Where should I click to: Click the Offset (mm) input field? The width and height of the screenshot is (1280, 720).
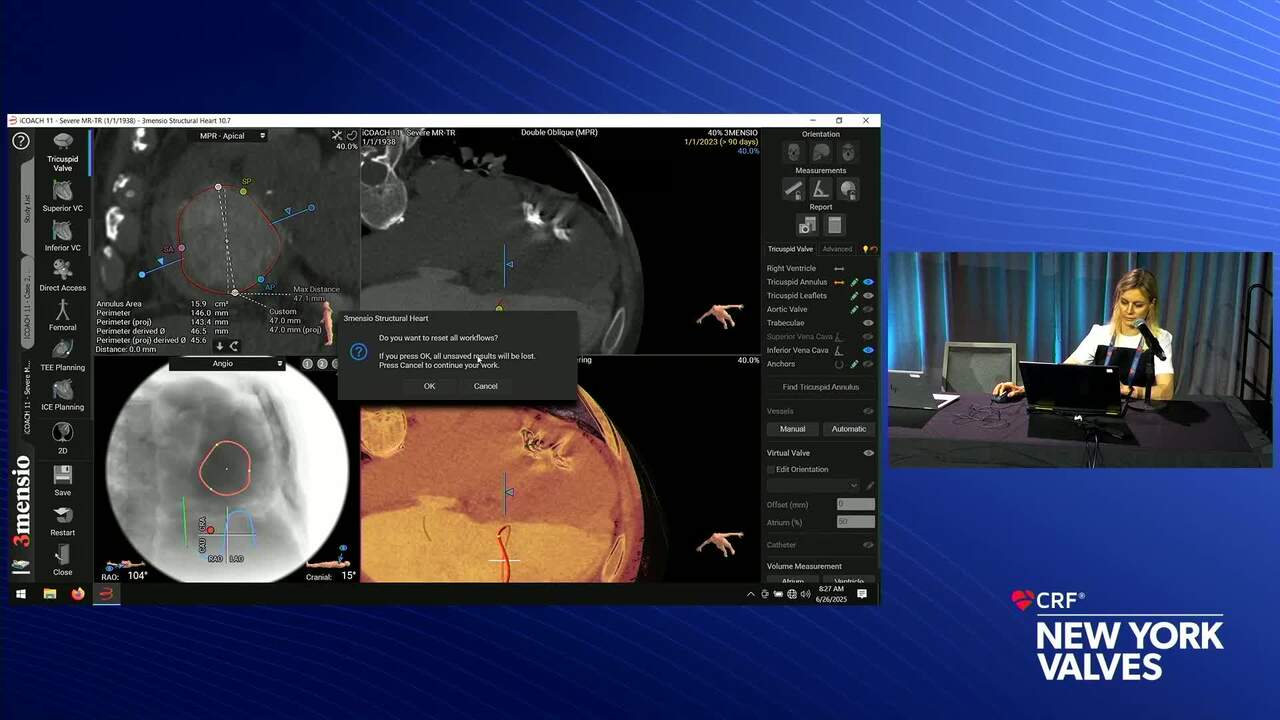click(x=855, y=504)
